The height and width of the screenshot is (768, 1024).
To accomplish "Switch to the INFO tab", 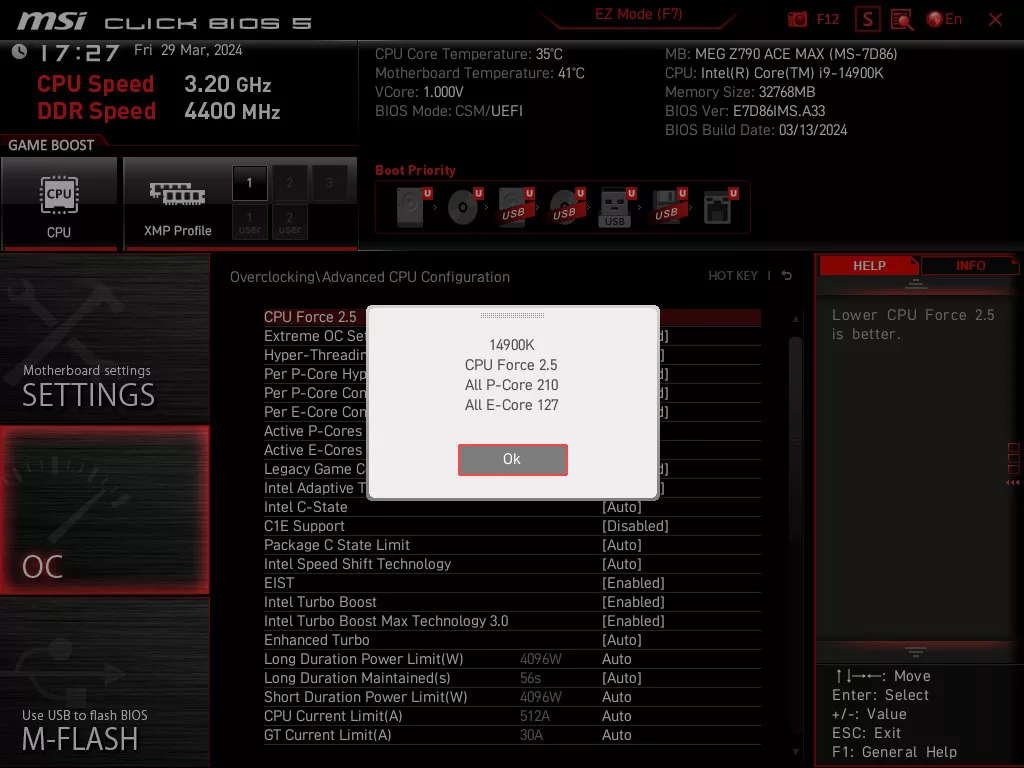I will (968, 265).
